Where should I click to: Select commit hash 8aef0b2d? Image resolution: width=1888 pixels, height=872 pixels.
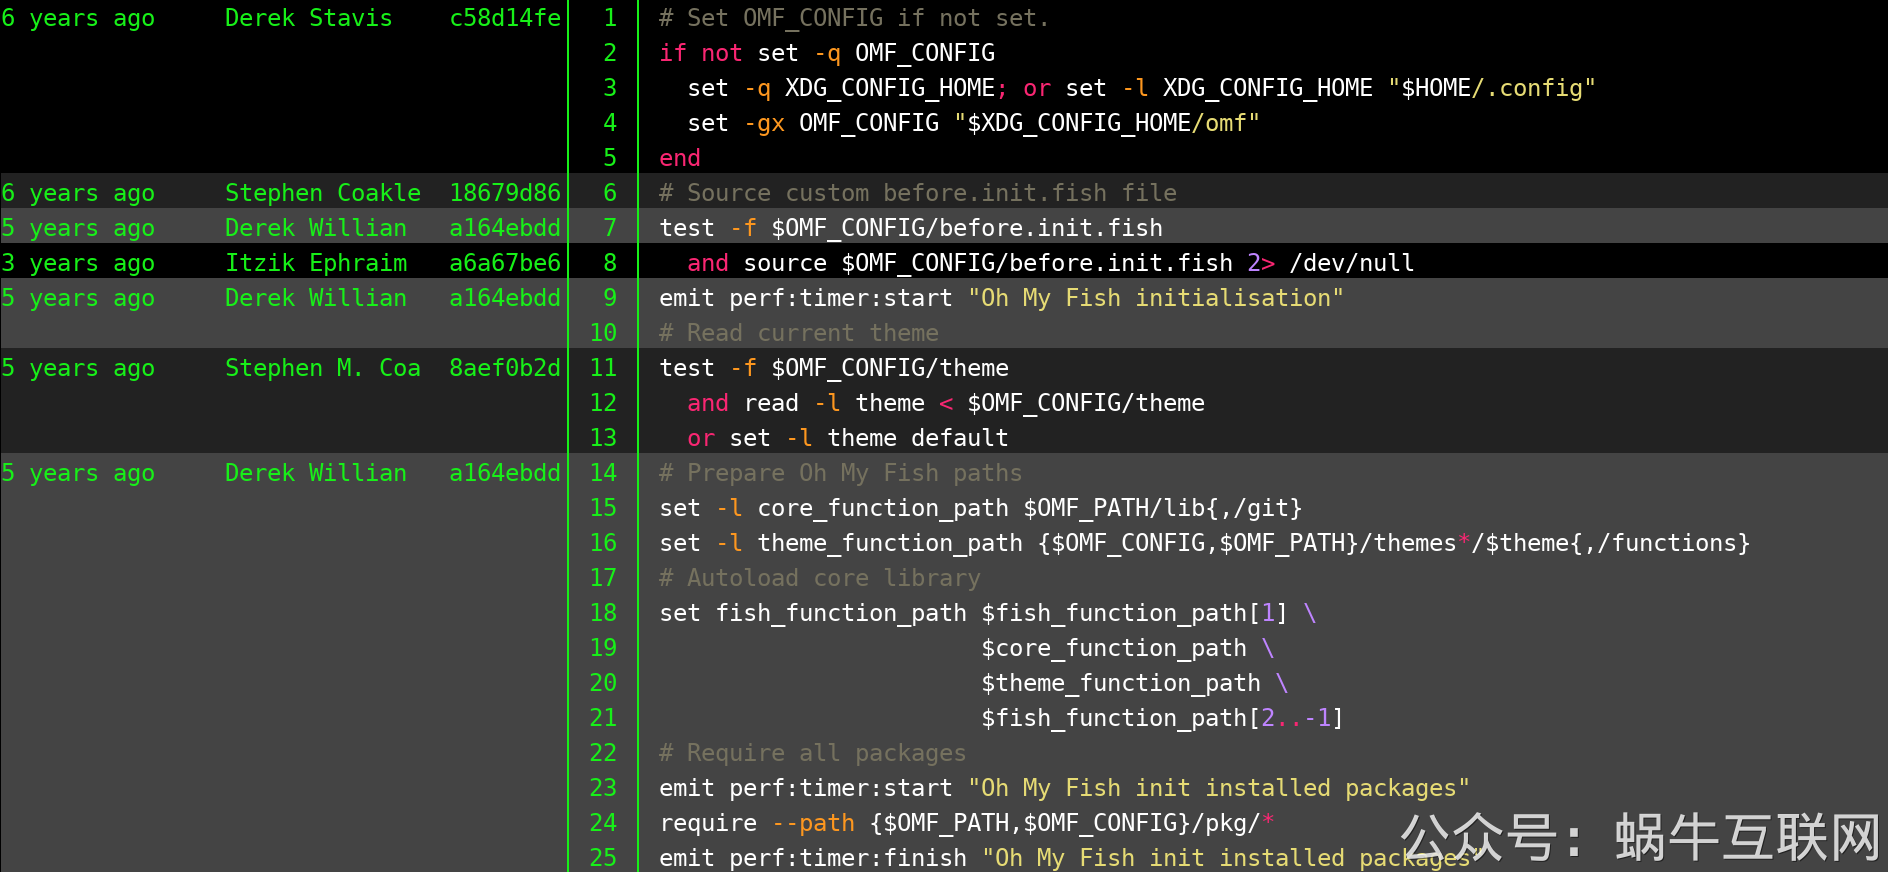click(x=505, y=368)
